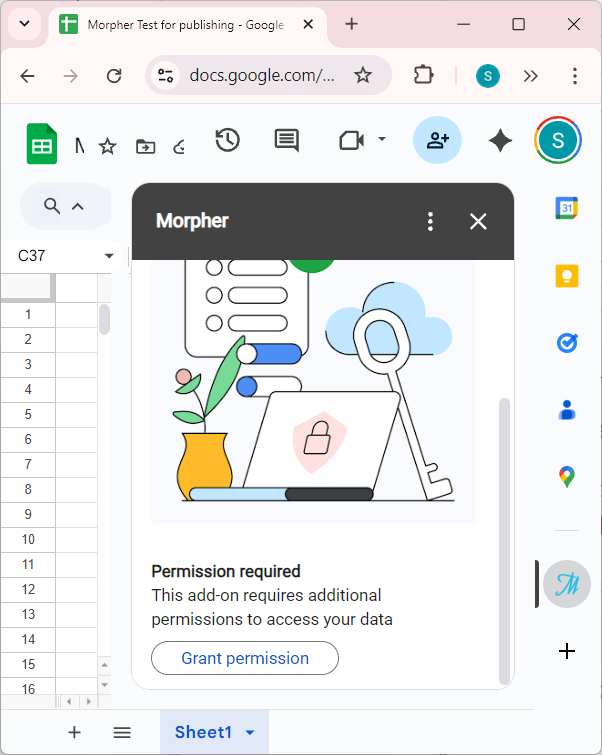
Task: Click sheet scroll up arrow
Action: tap(105, 665)
